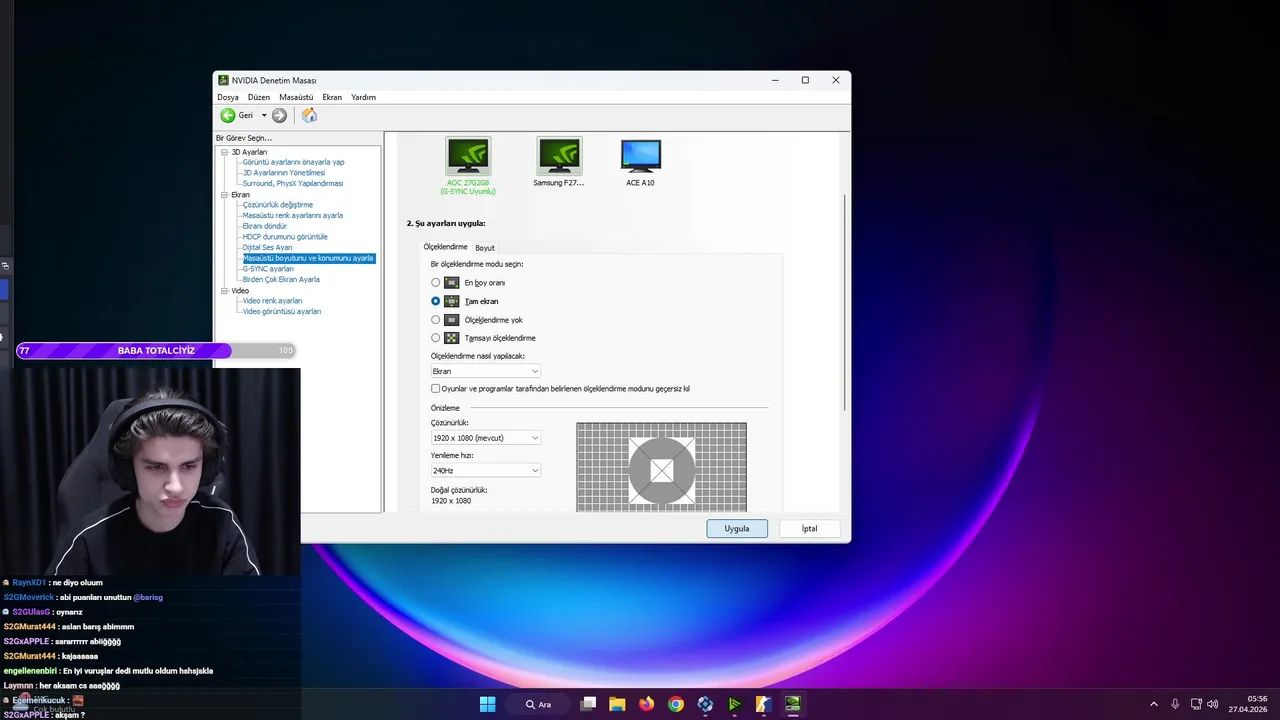Open 'Çözünürlük değiştirme' task

click(x=278, y=205)
